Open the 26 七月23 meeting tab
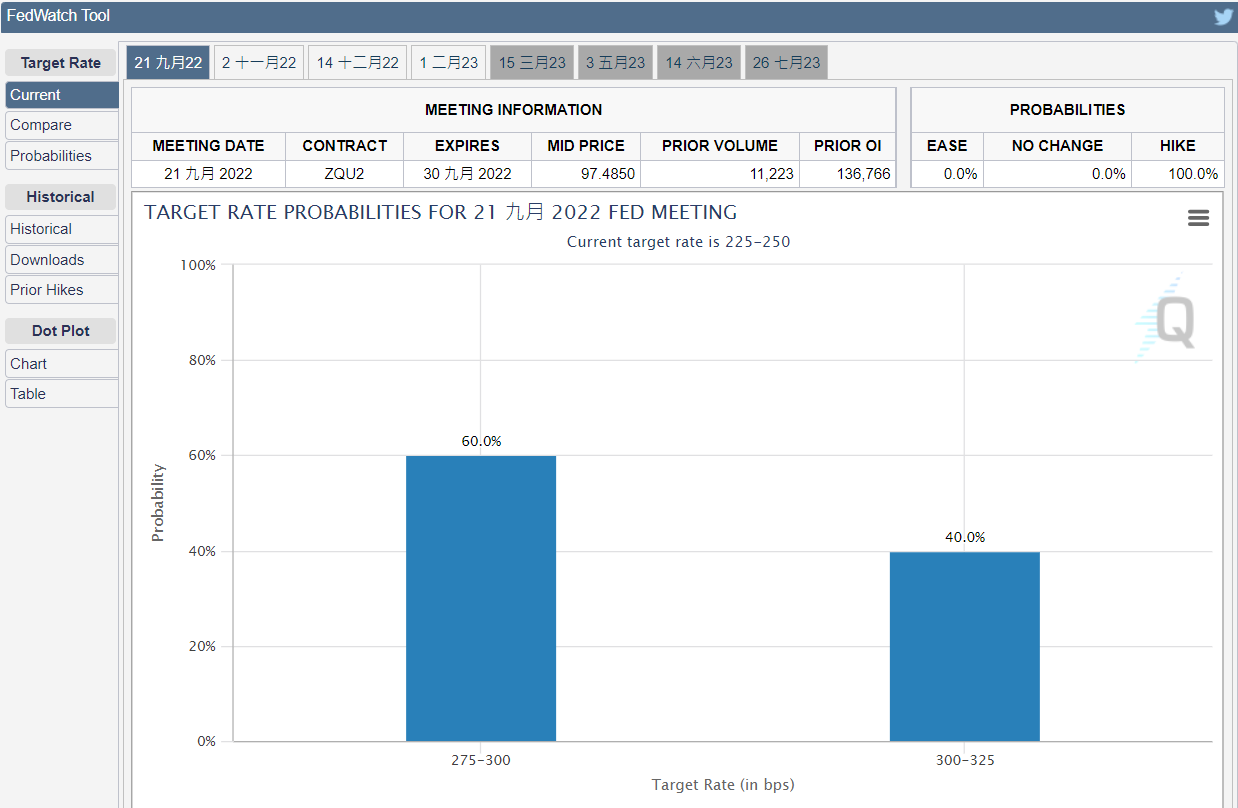The image size is (1238, 808). [x=786, y=62]
